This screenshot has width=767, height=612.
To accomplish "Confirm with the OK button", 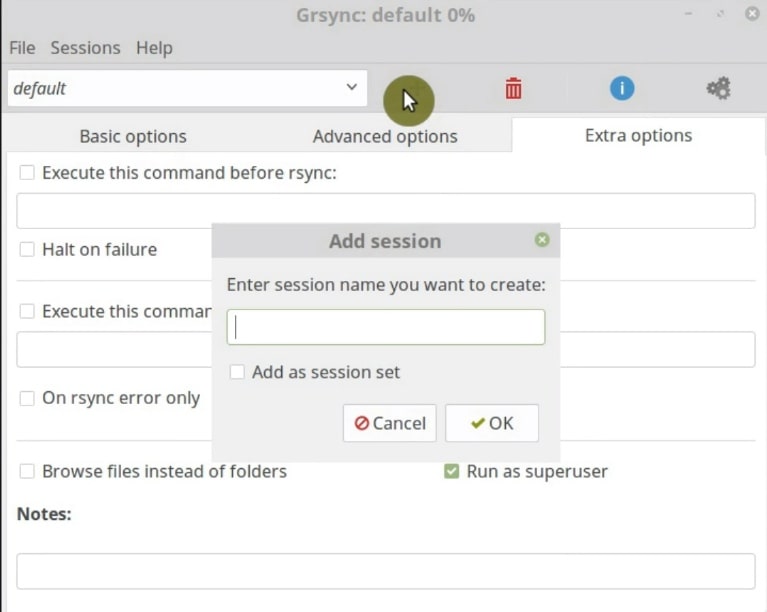I will [492, 423].
